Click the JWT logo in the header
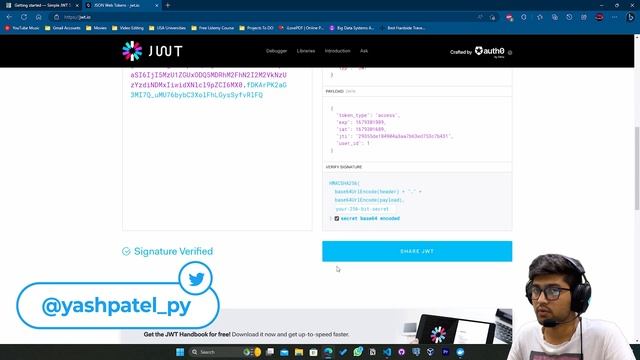 tap(152, 51)
